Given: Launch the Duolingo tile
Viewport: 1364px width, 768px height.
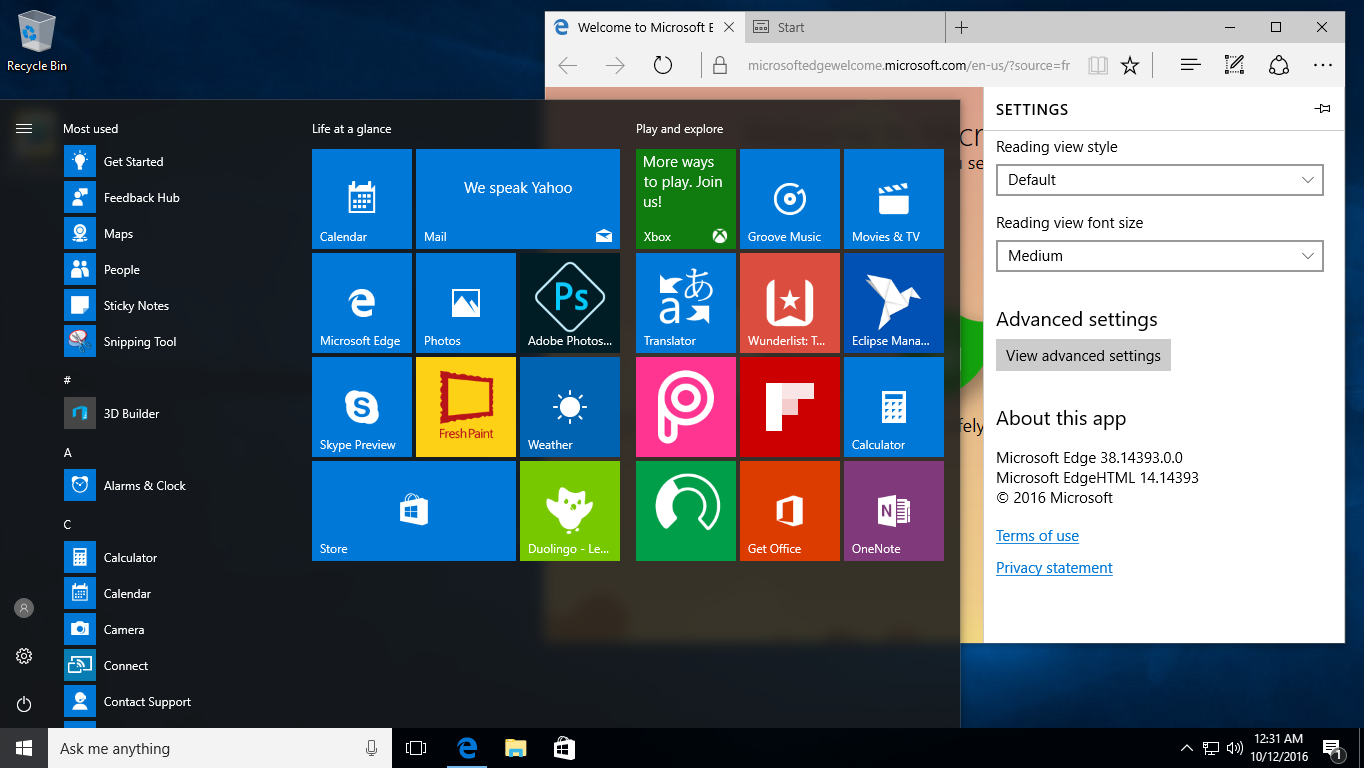Looking at the screenshot, I should pos(570,511).
